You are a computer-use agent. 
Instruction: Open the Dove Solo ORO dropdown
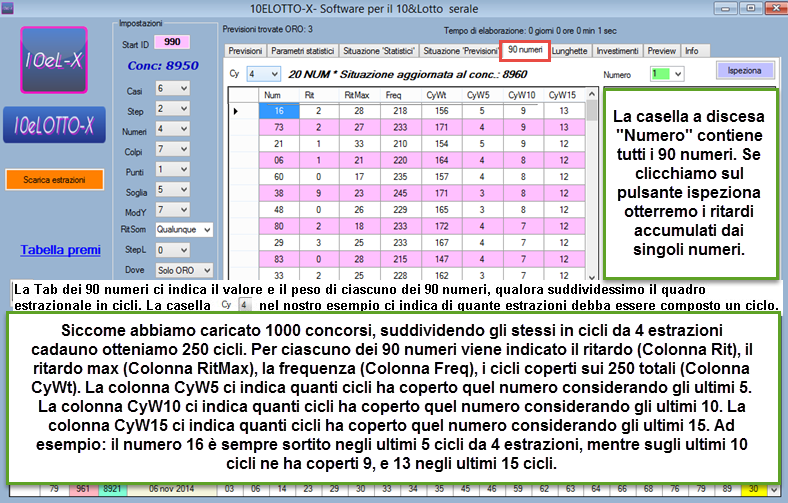(x=184, y=270)
